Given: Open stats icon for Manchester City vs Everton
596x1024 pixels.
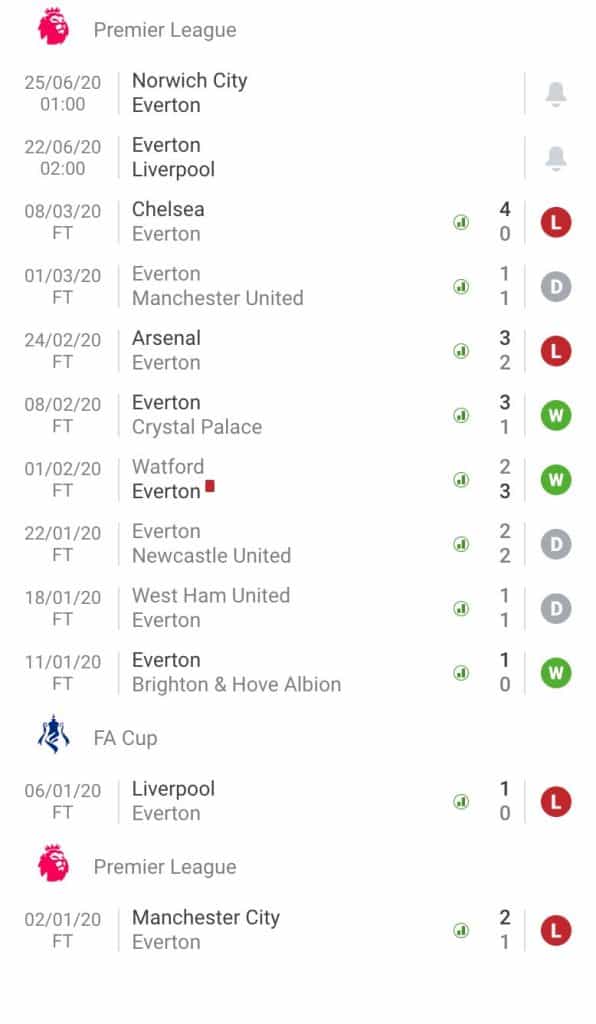Looking at the screenshot, I should pos(460,930).
